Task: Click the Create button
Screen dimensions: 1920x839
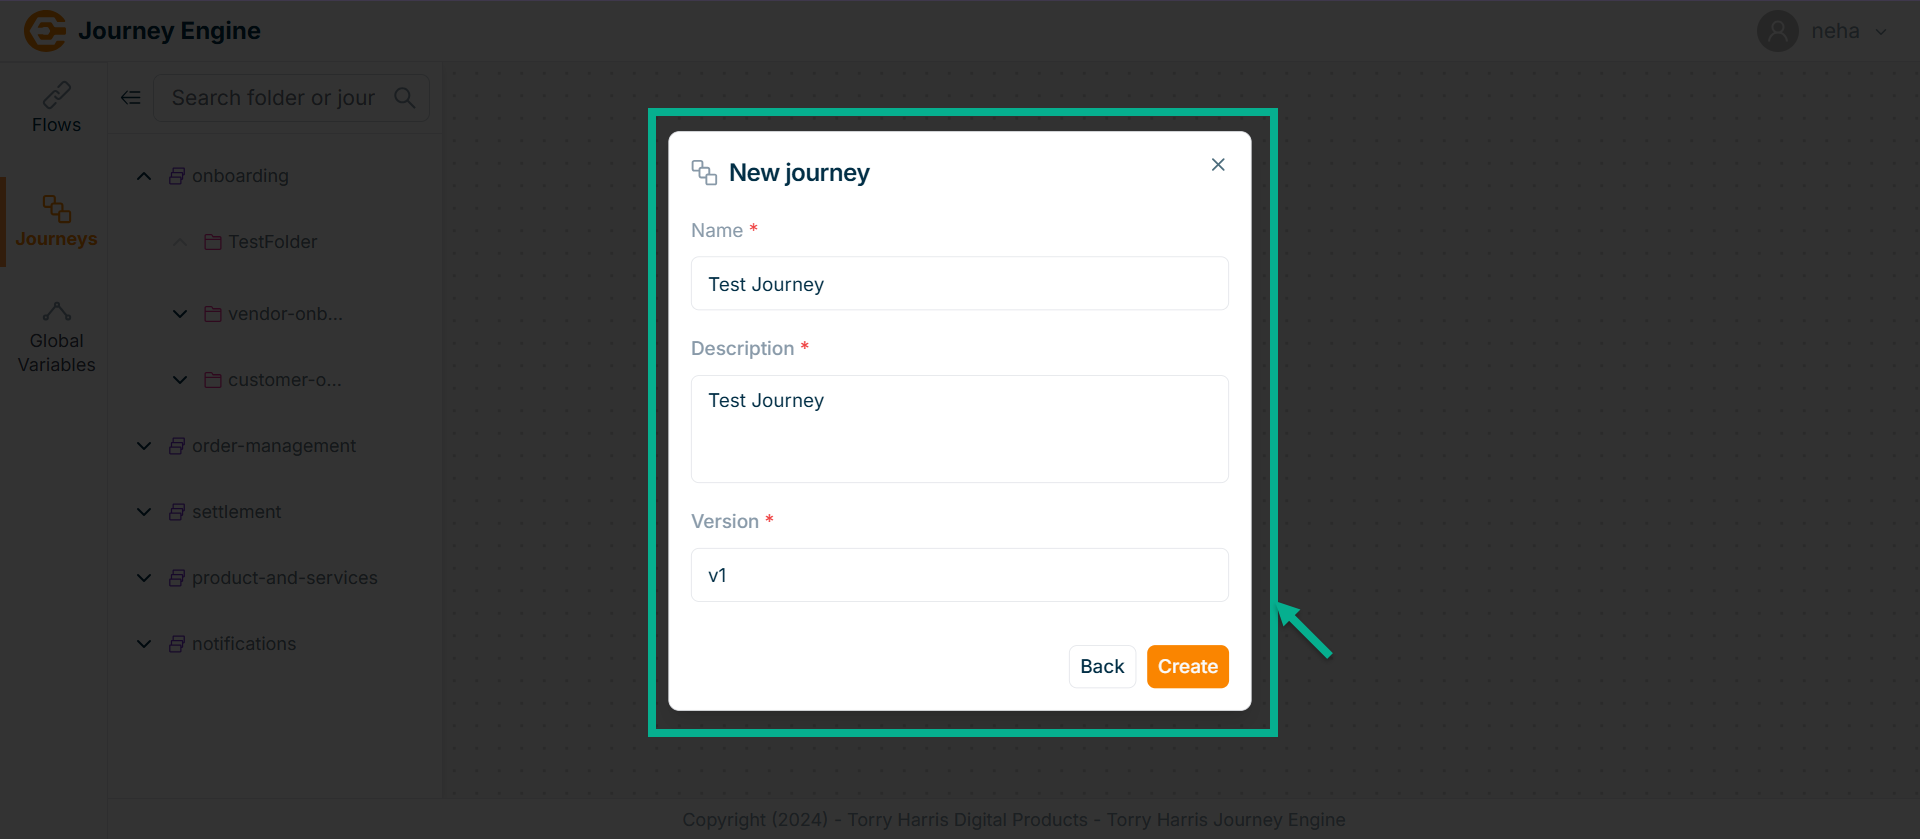Action: coord(1188,667)
